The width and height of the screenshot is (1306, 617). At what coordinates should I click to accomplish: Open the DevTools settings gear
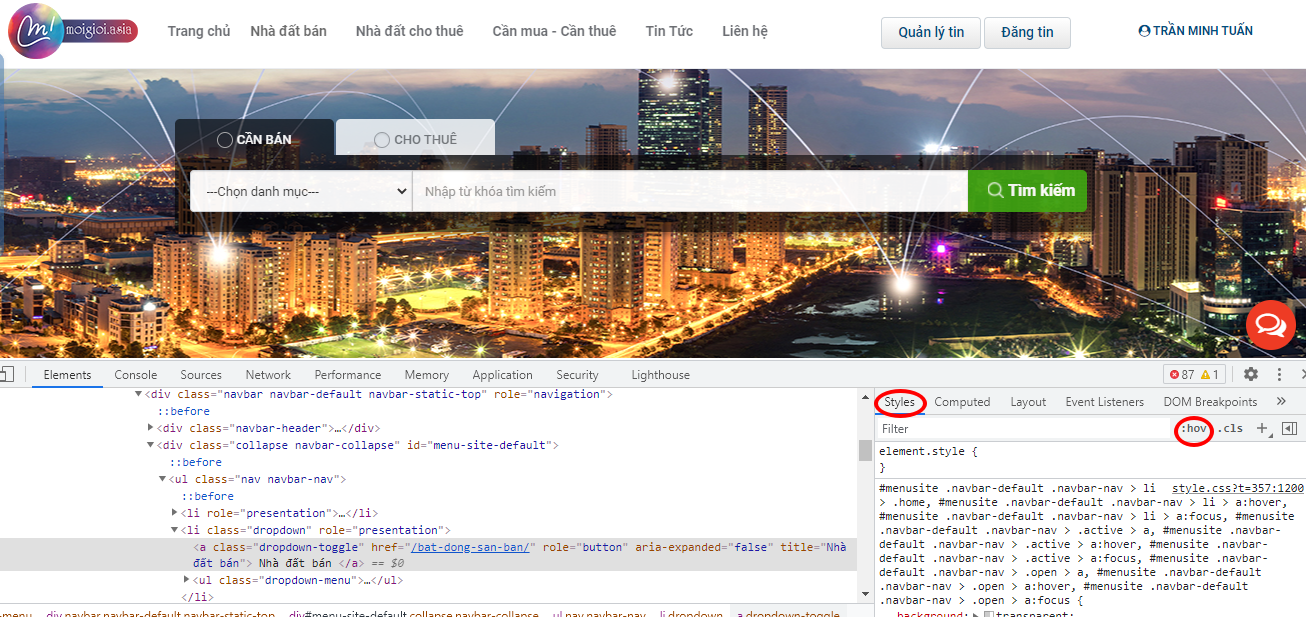coord(1250,374)
